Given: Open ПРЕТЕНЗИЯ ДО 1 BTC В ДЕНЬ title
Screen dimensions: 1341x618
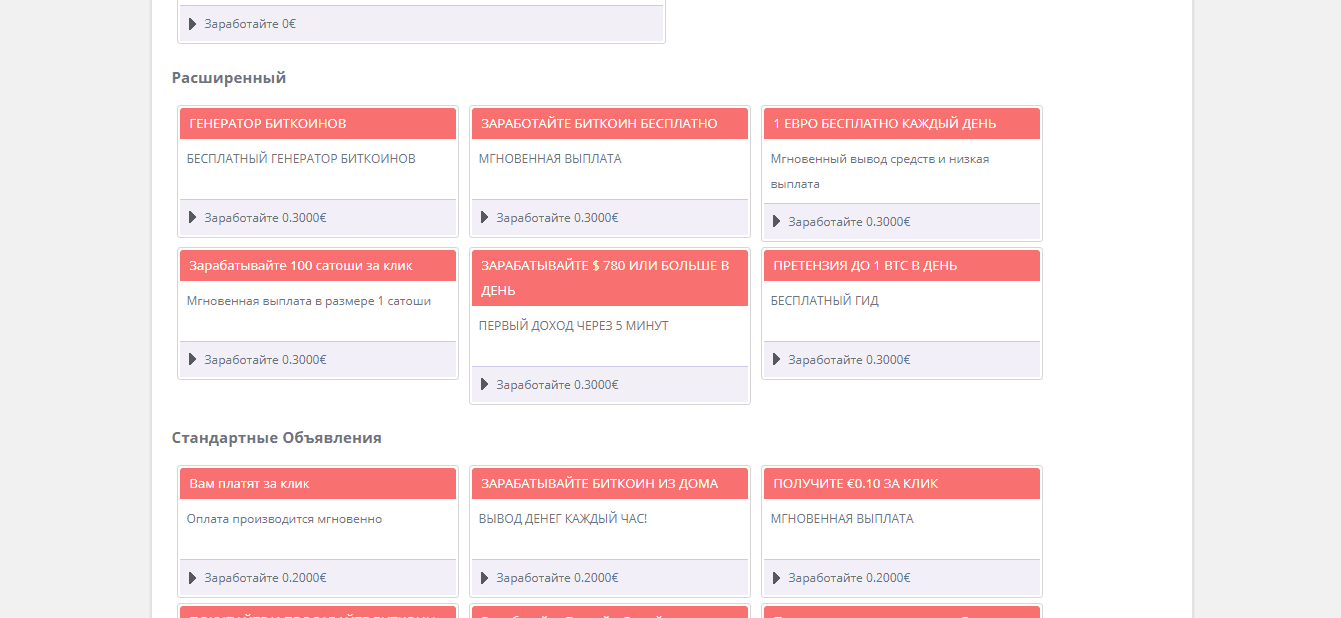Looking at the screenshot, I should point(865,266).
